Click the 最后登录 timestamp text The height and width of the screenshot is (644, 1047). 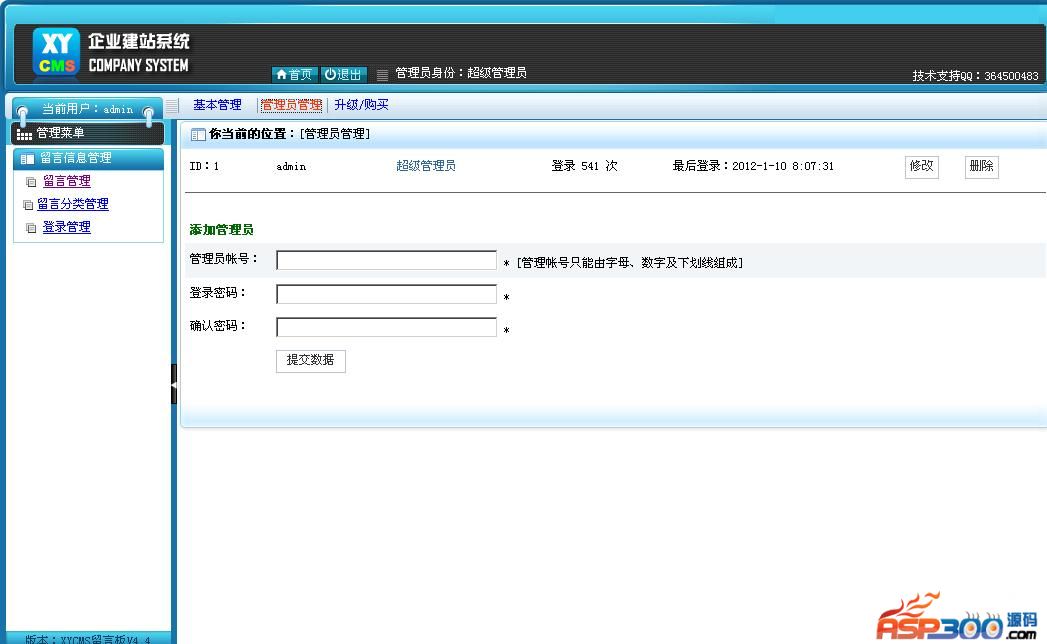753,166
